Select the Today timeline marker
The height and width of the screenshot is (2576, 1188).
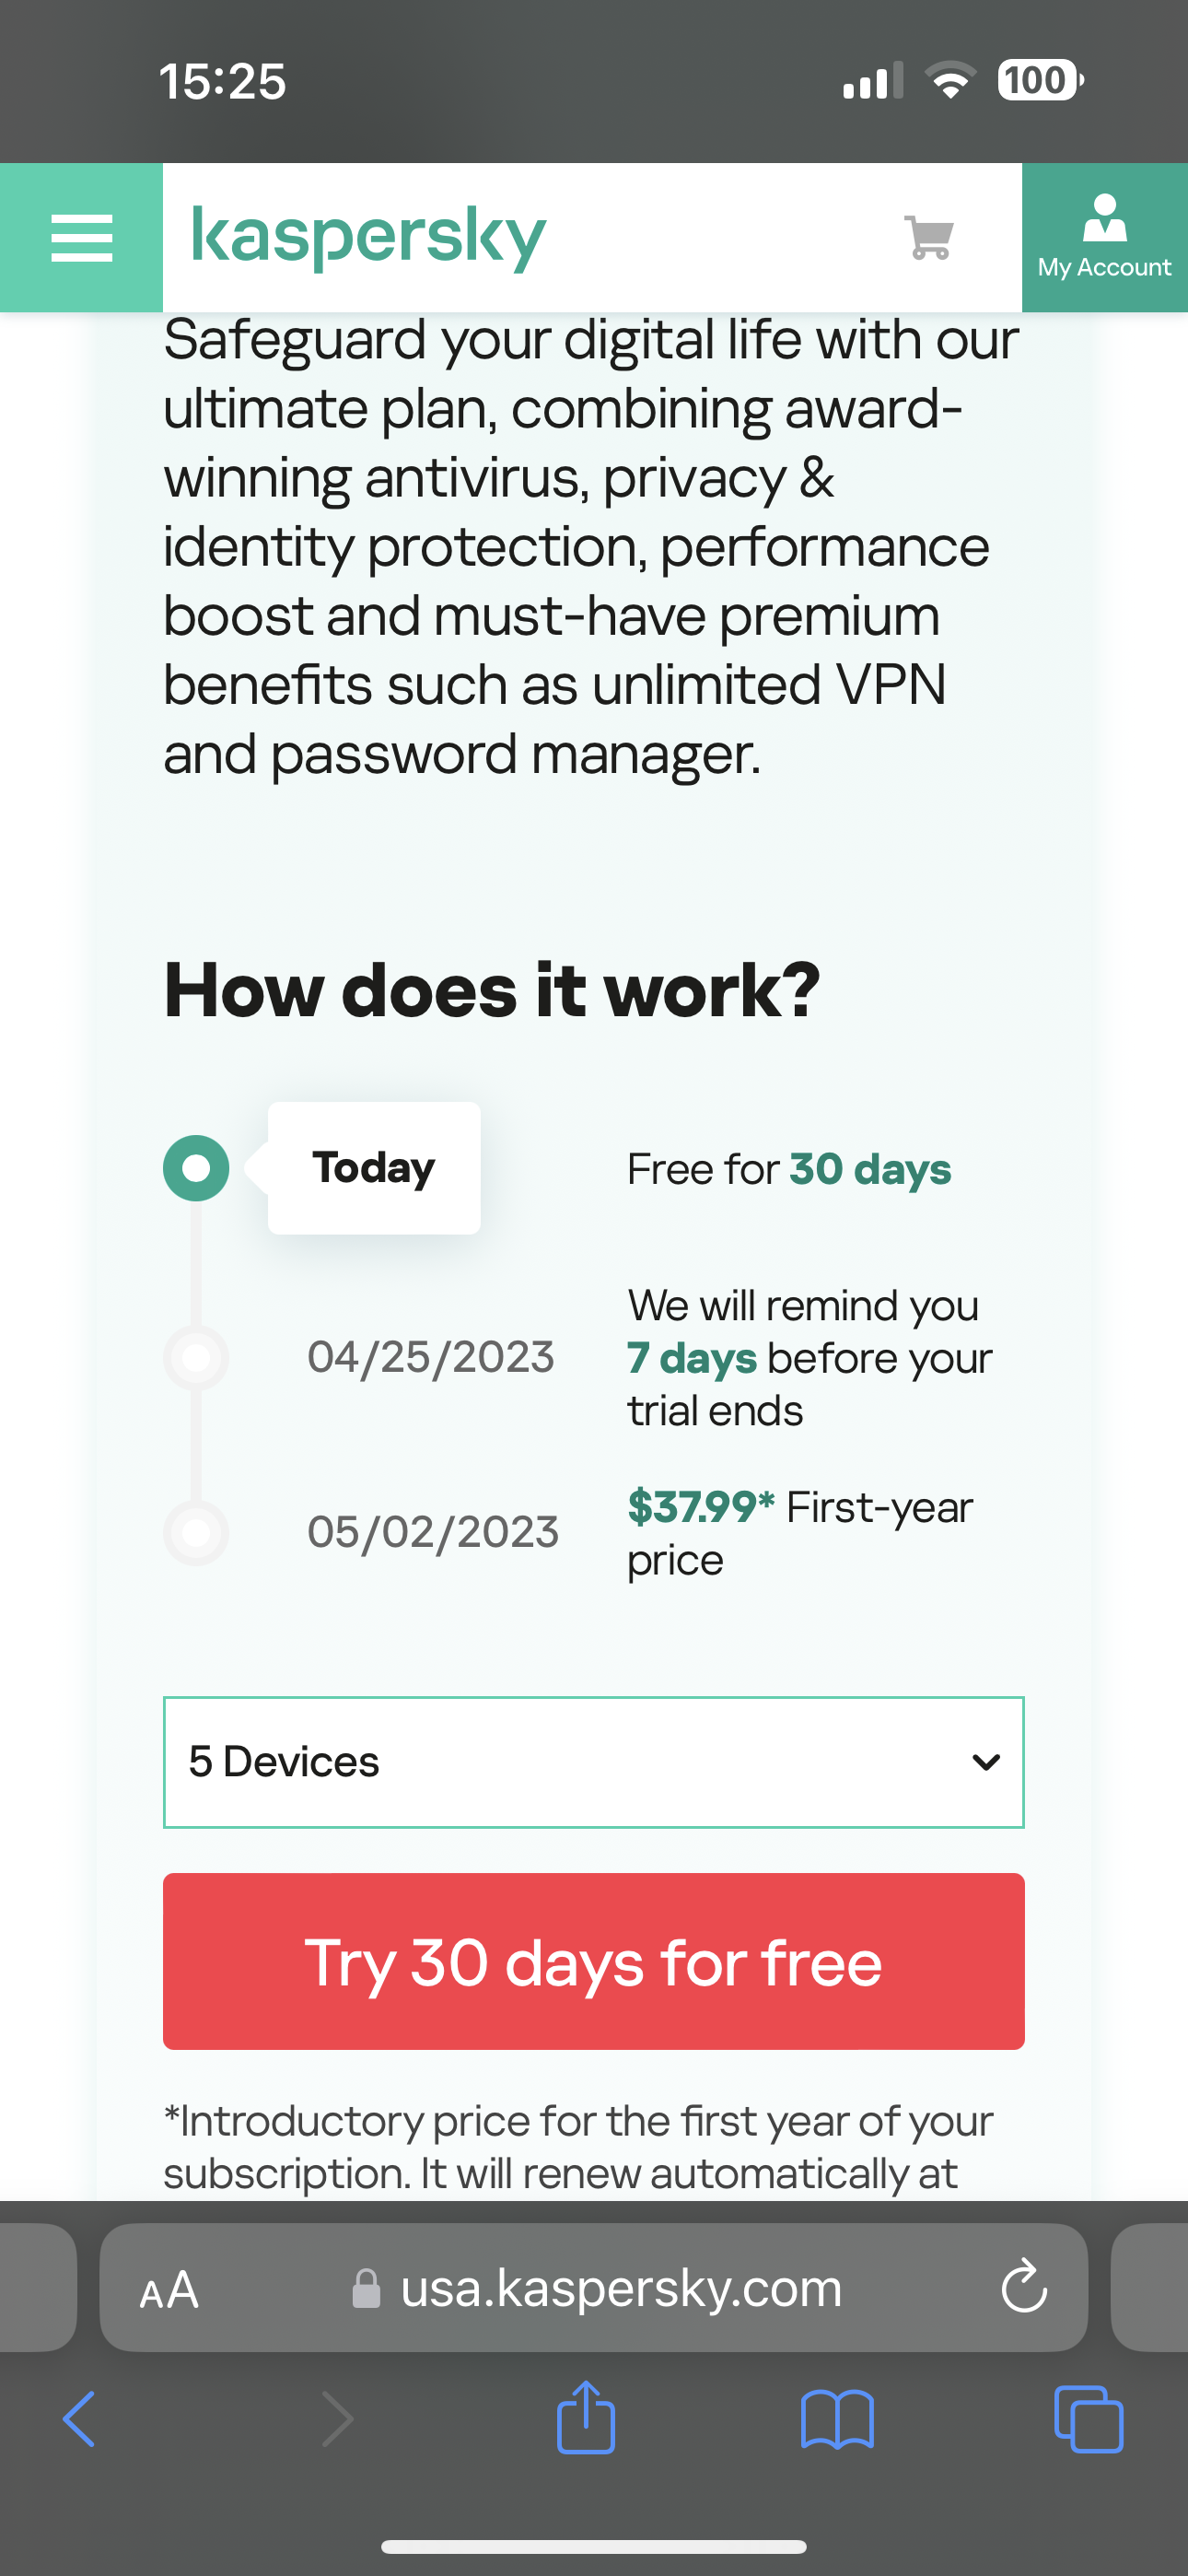(x=196, y=1168)
